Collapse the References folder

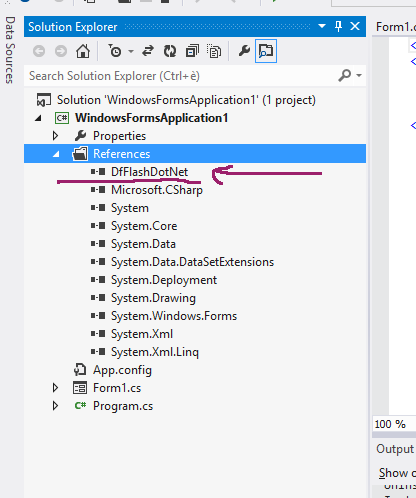click(56, 154)
